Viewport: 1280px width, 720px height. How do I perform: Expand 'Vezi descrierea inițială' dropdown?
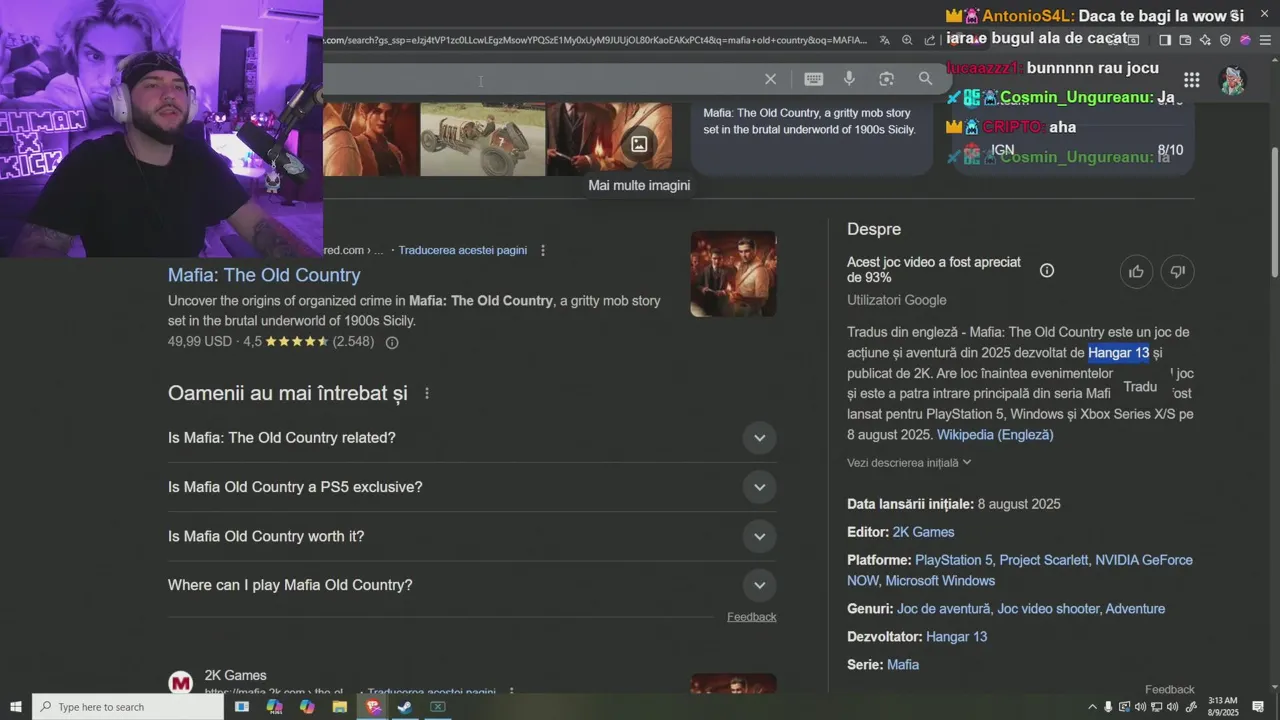pyautogui.click(x=909, y=462)
